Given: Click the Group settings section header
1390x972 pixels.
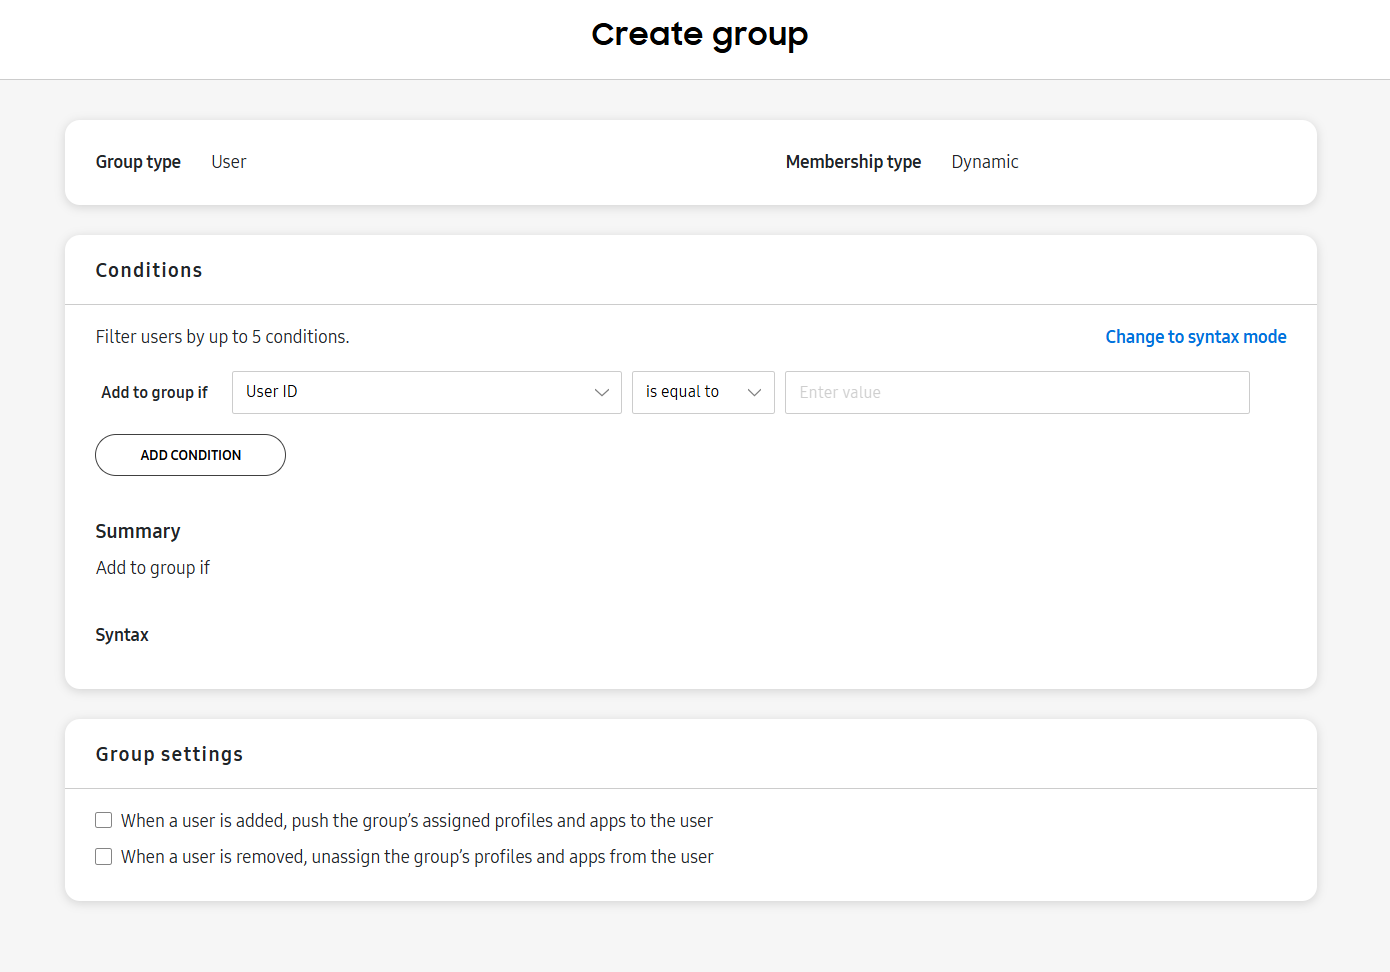Looking at the screenshot, I should pyautogui.click(x=169, y=754).
